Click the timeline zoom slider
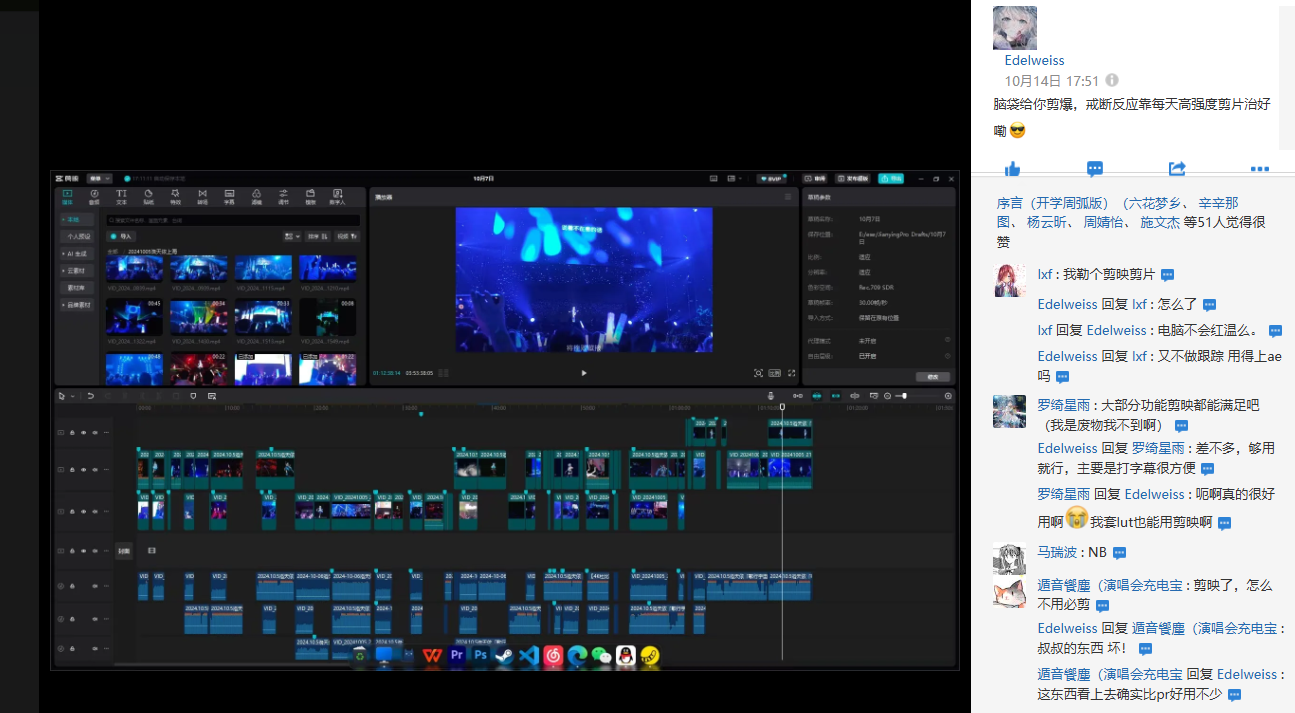This screenshot has height=713, width=1295. [x=917, y=396]
